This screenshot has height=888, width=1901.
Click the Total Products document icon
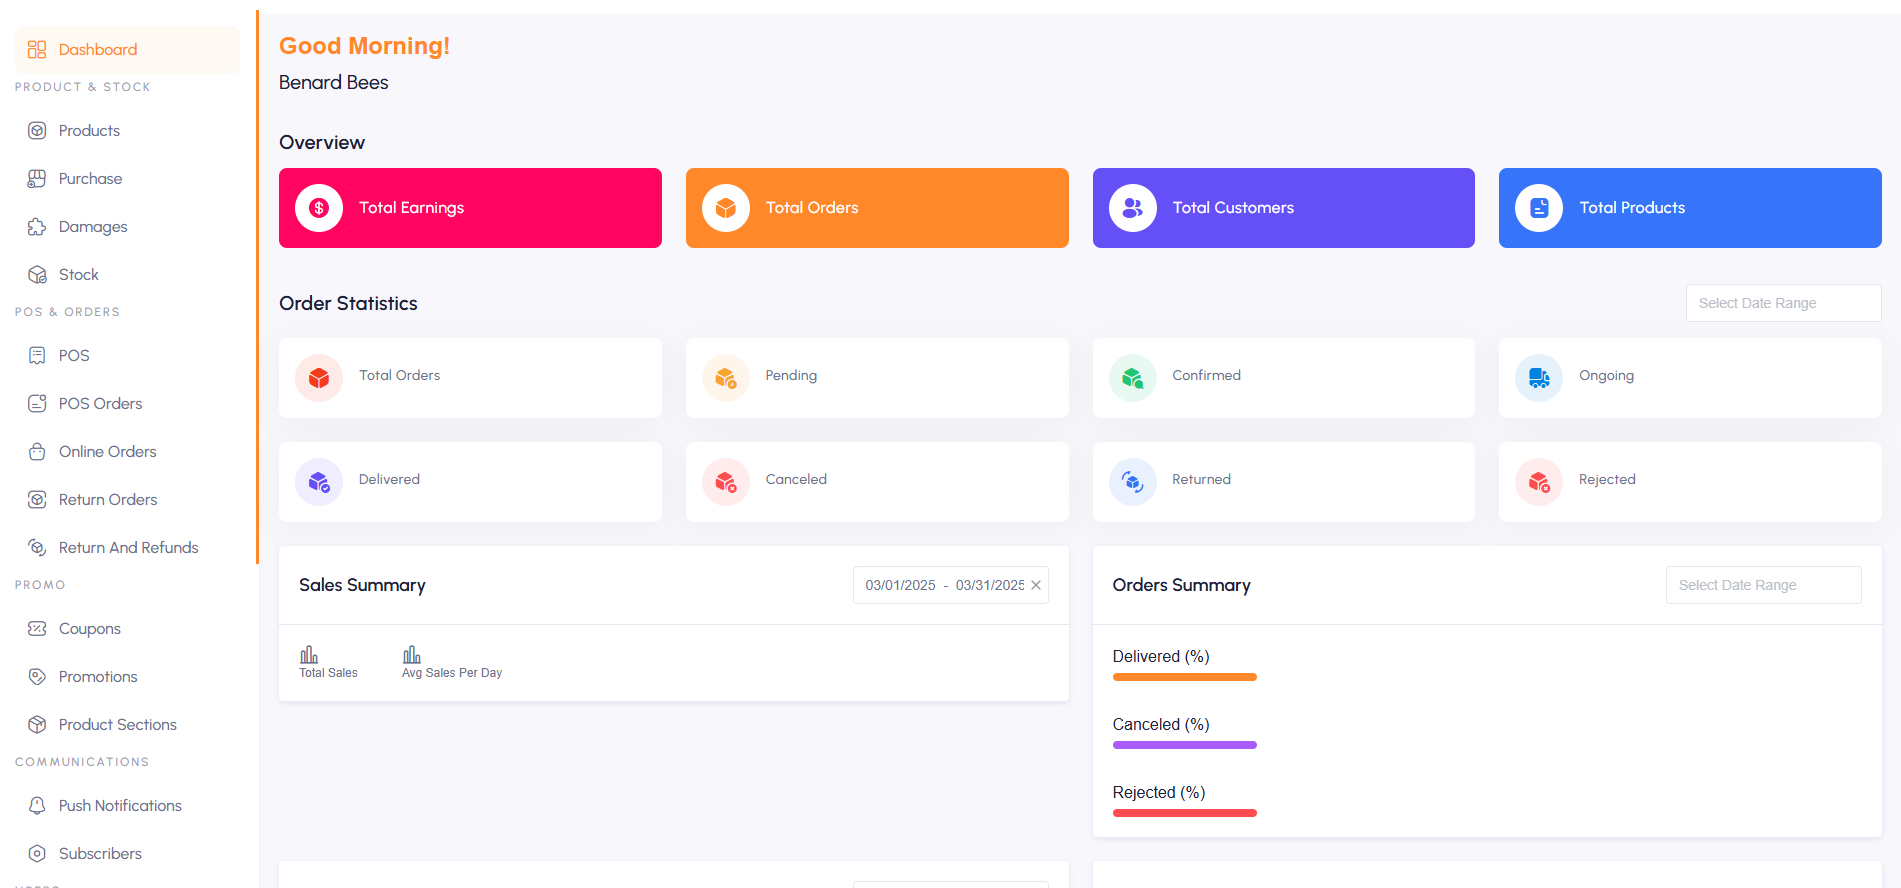coord(1539,208)
